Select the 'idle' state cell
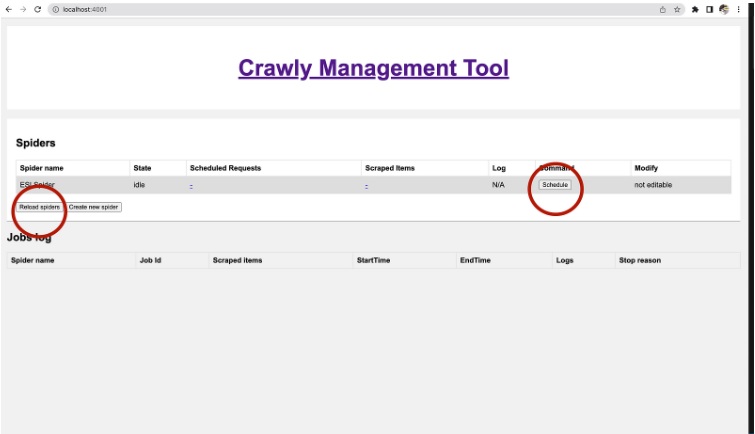This screenshot has height=434, width=755. (139, 185)
